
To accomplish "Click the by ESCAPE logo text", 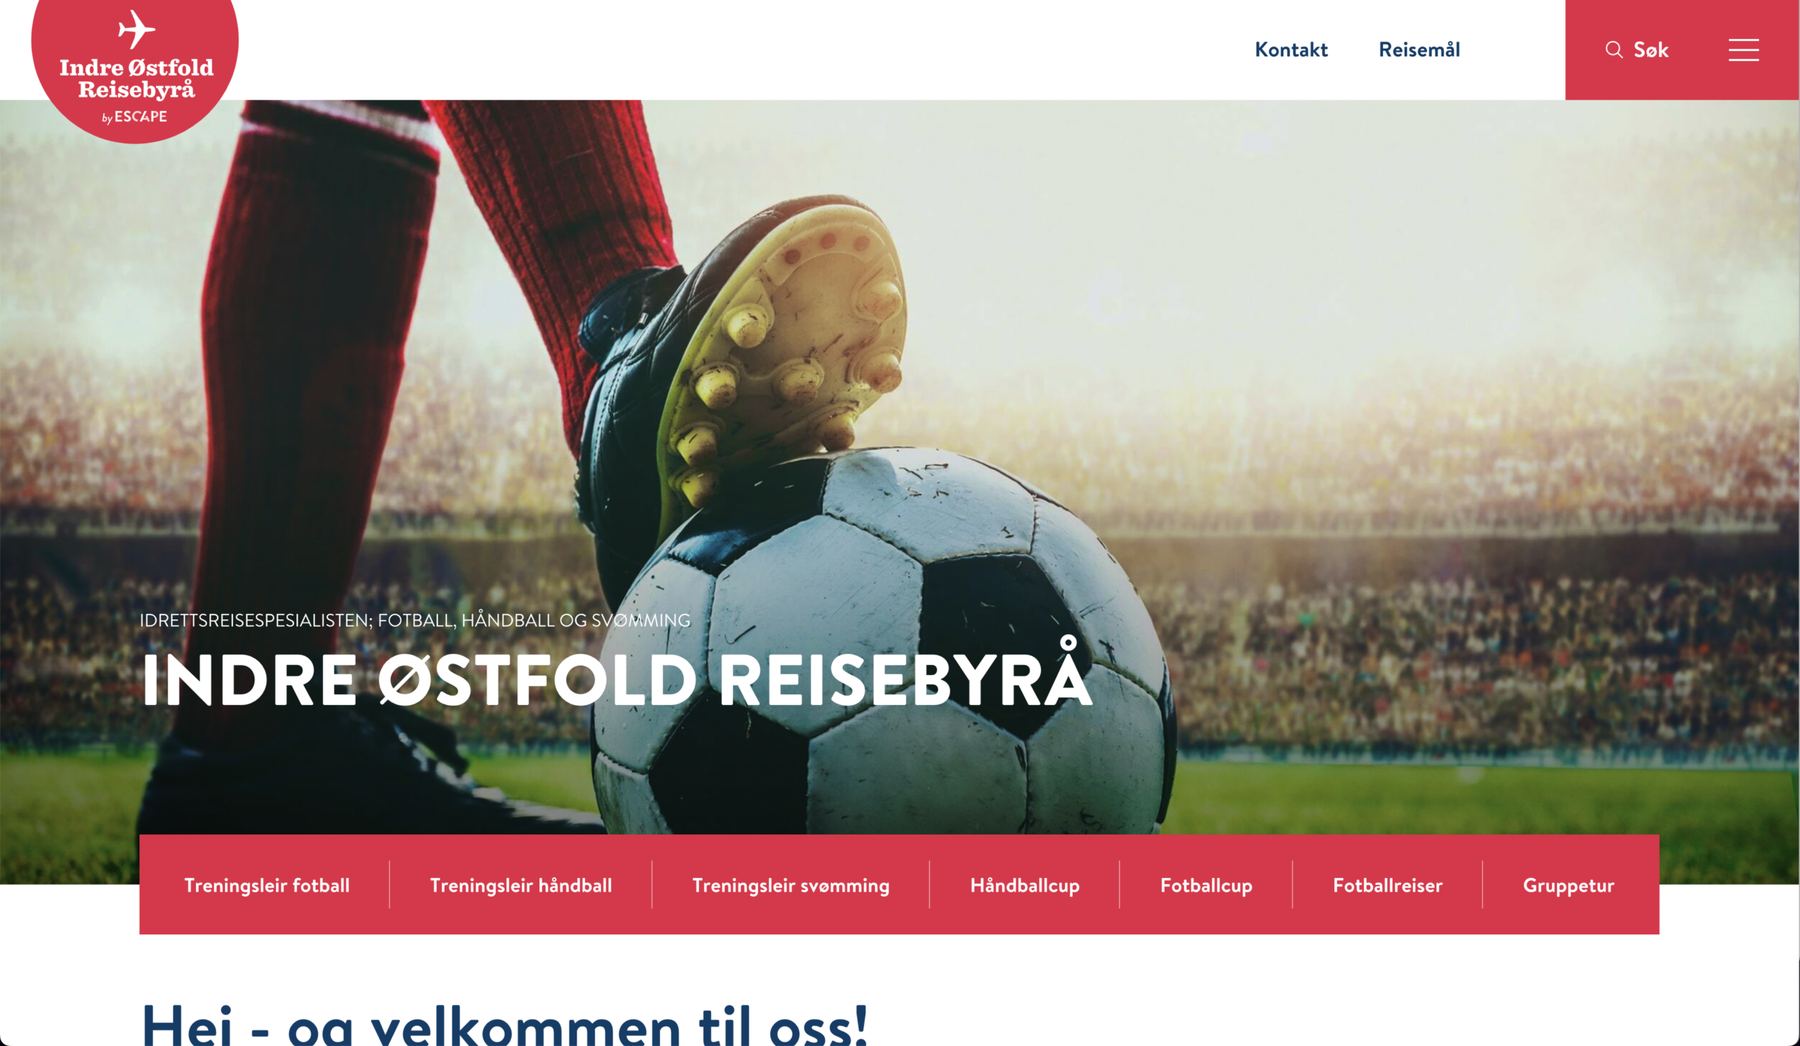I will [135, 117].
